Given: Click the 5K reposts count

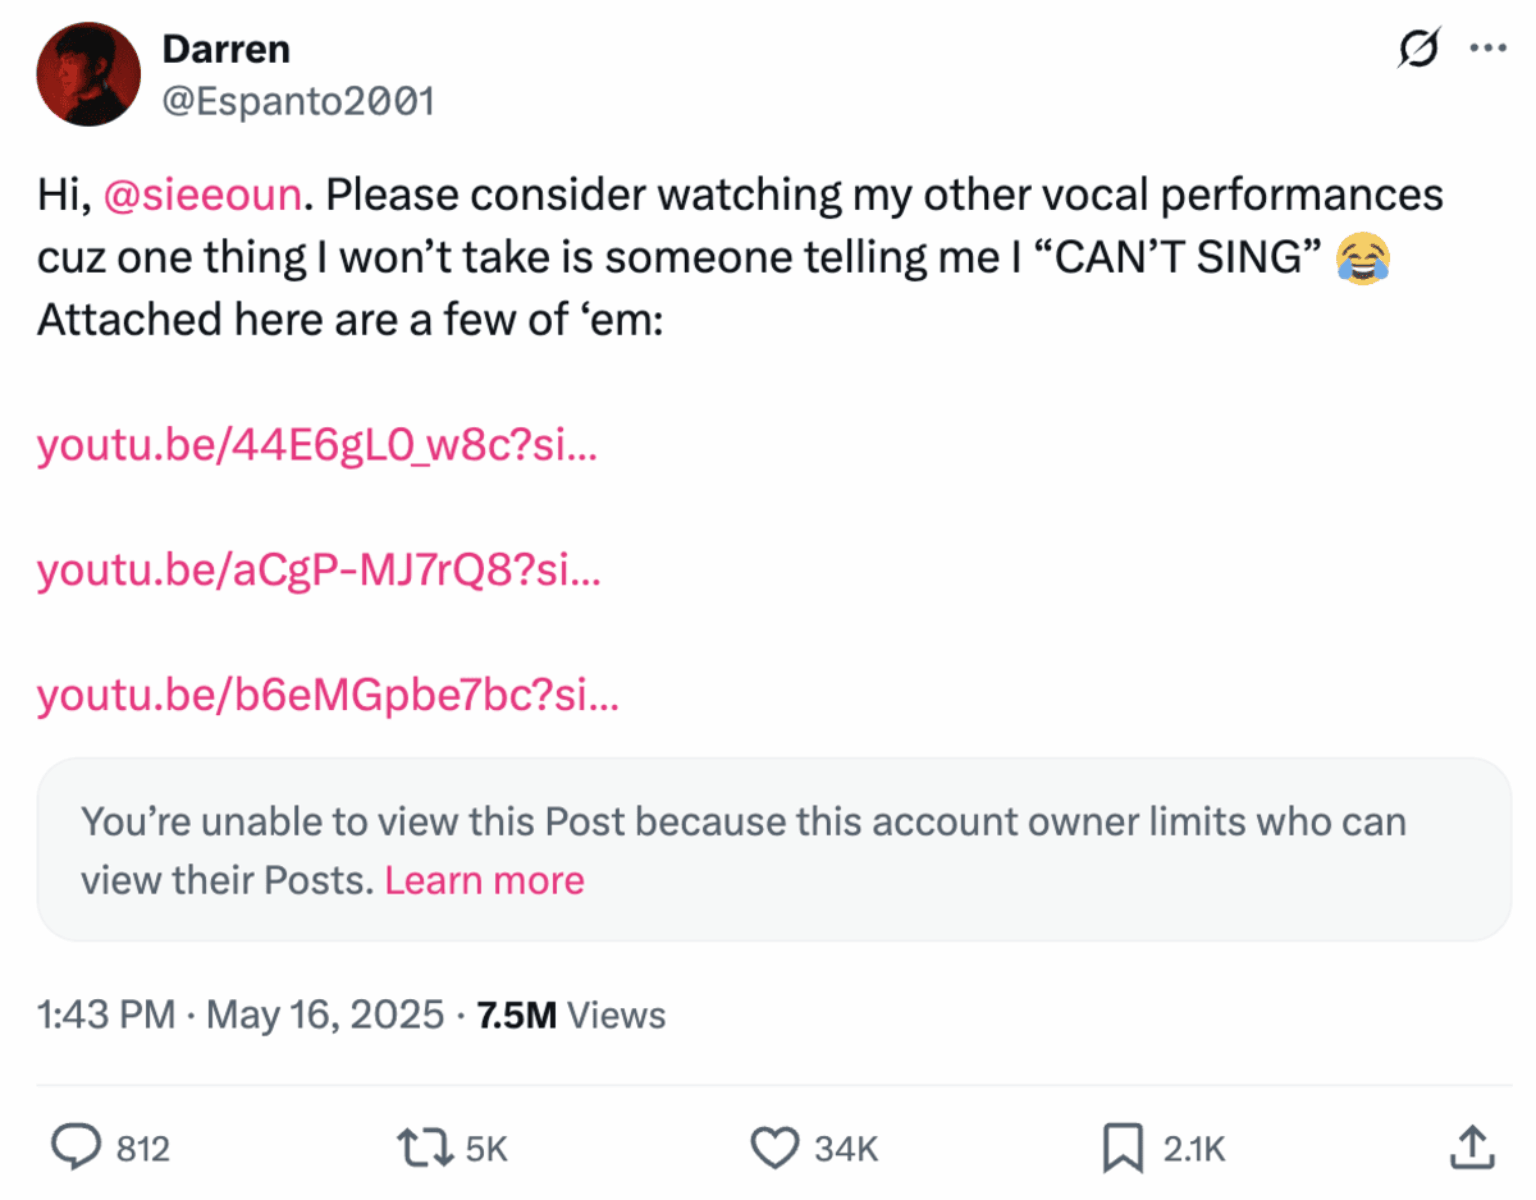Looking at the screenshot, I should pyautogui.click(x=487, y=1148).
